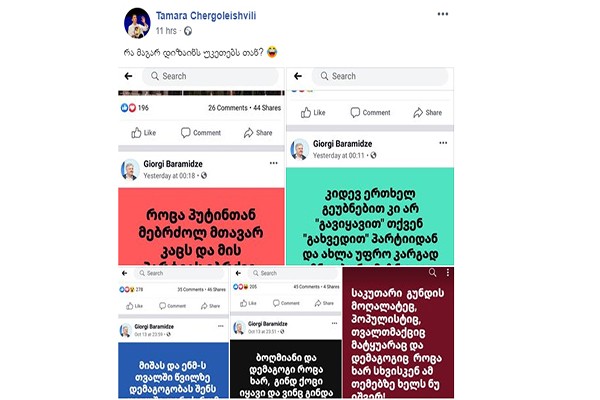Click the Tamara Chergoleishvili name link
Image resolution: width=600 pixels, height=400 pixels.
click(206, 16)
